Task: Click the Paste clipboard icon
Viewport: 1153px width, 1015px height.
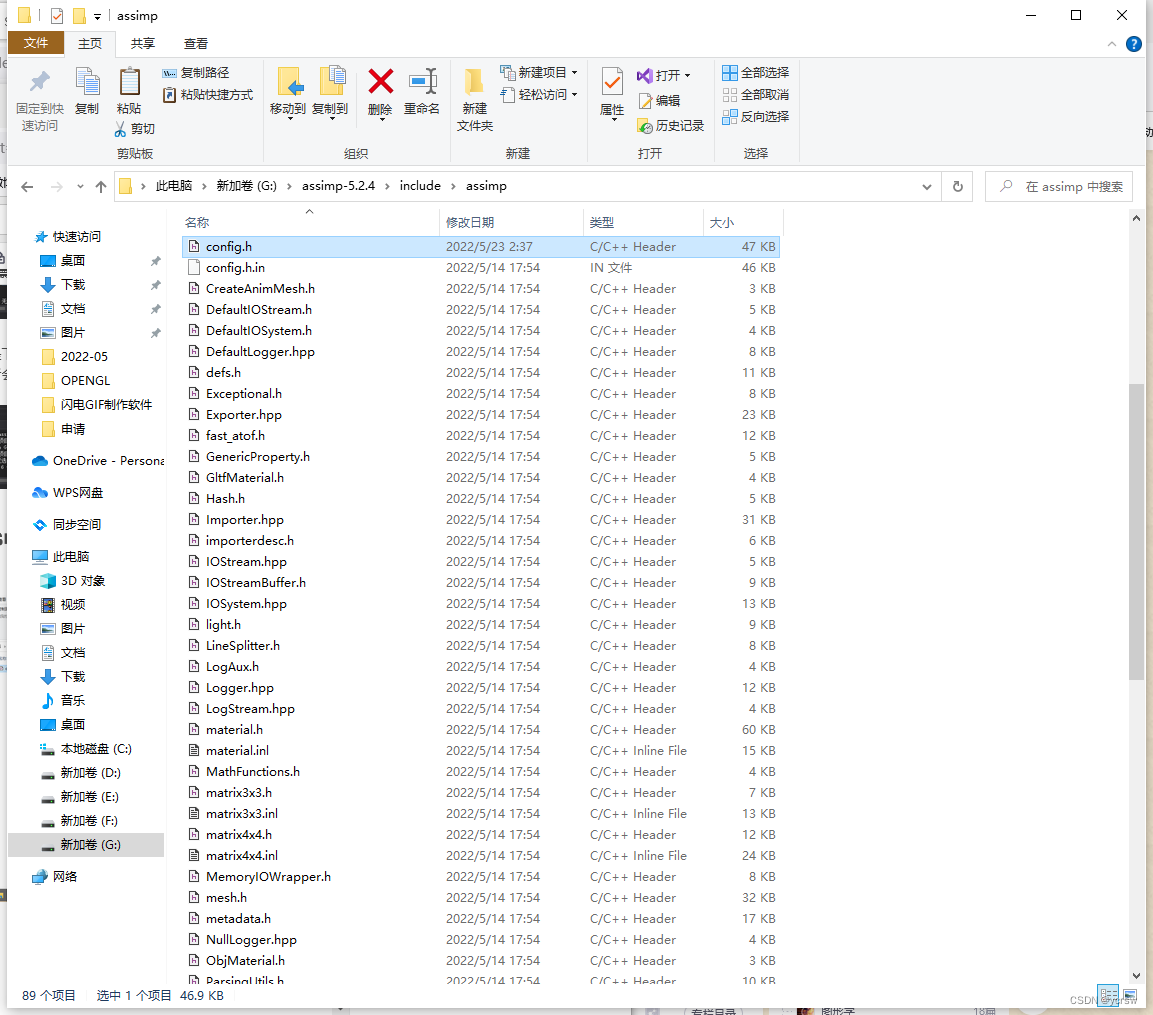Action: [x=129, y=82]
